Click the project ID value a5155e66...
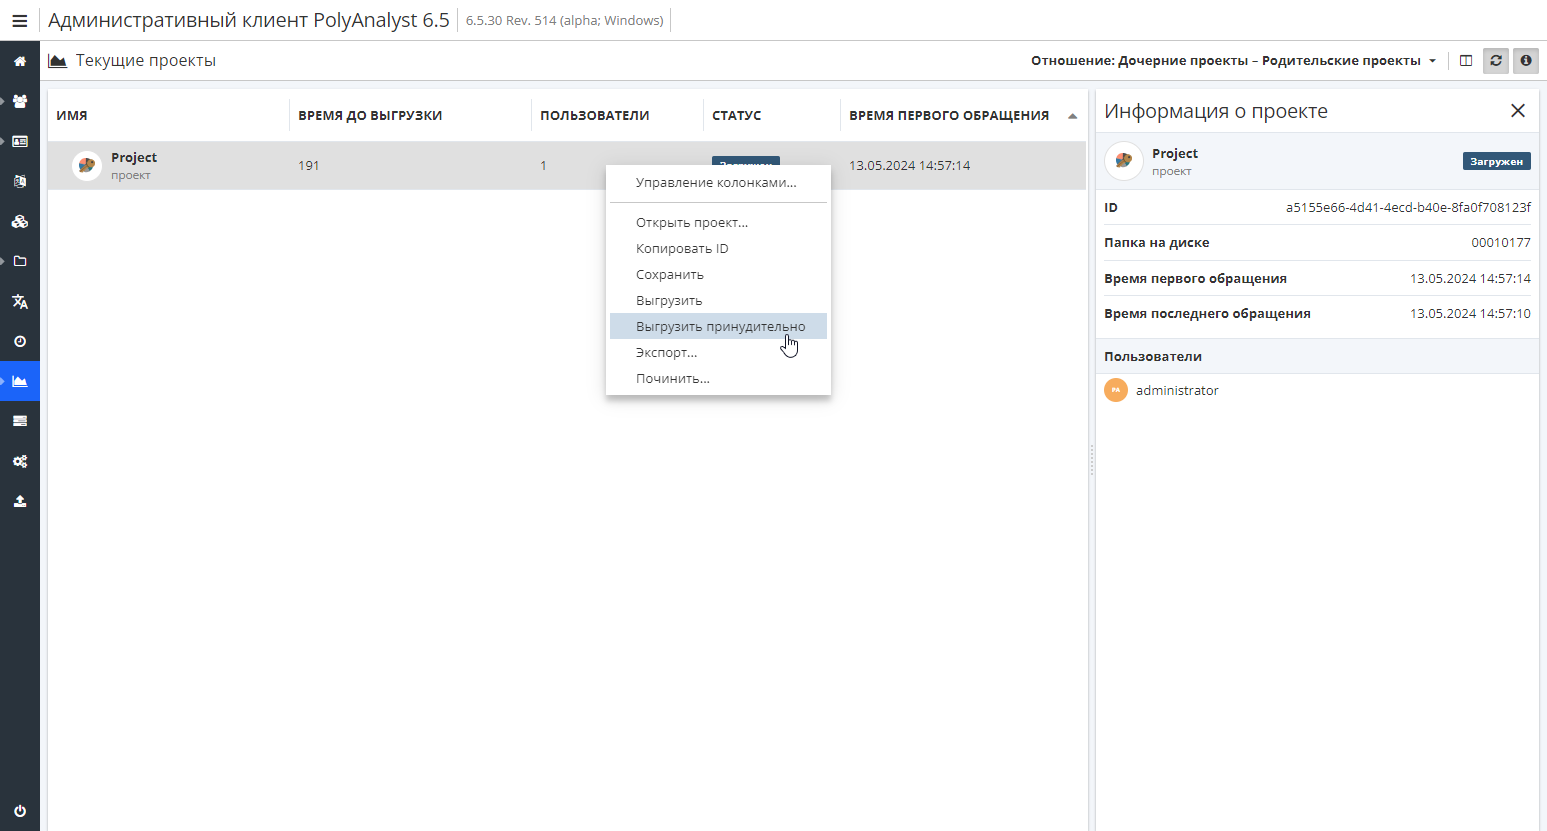This screenshot has height=831, width=1547. tap(1408, 207)
